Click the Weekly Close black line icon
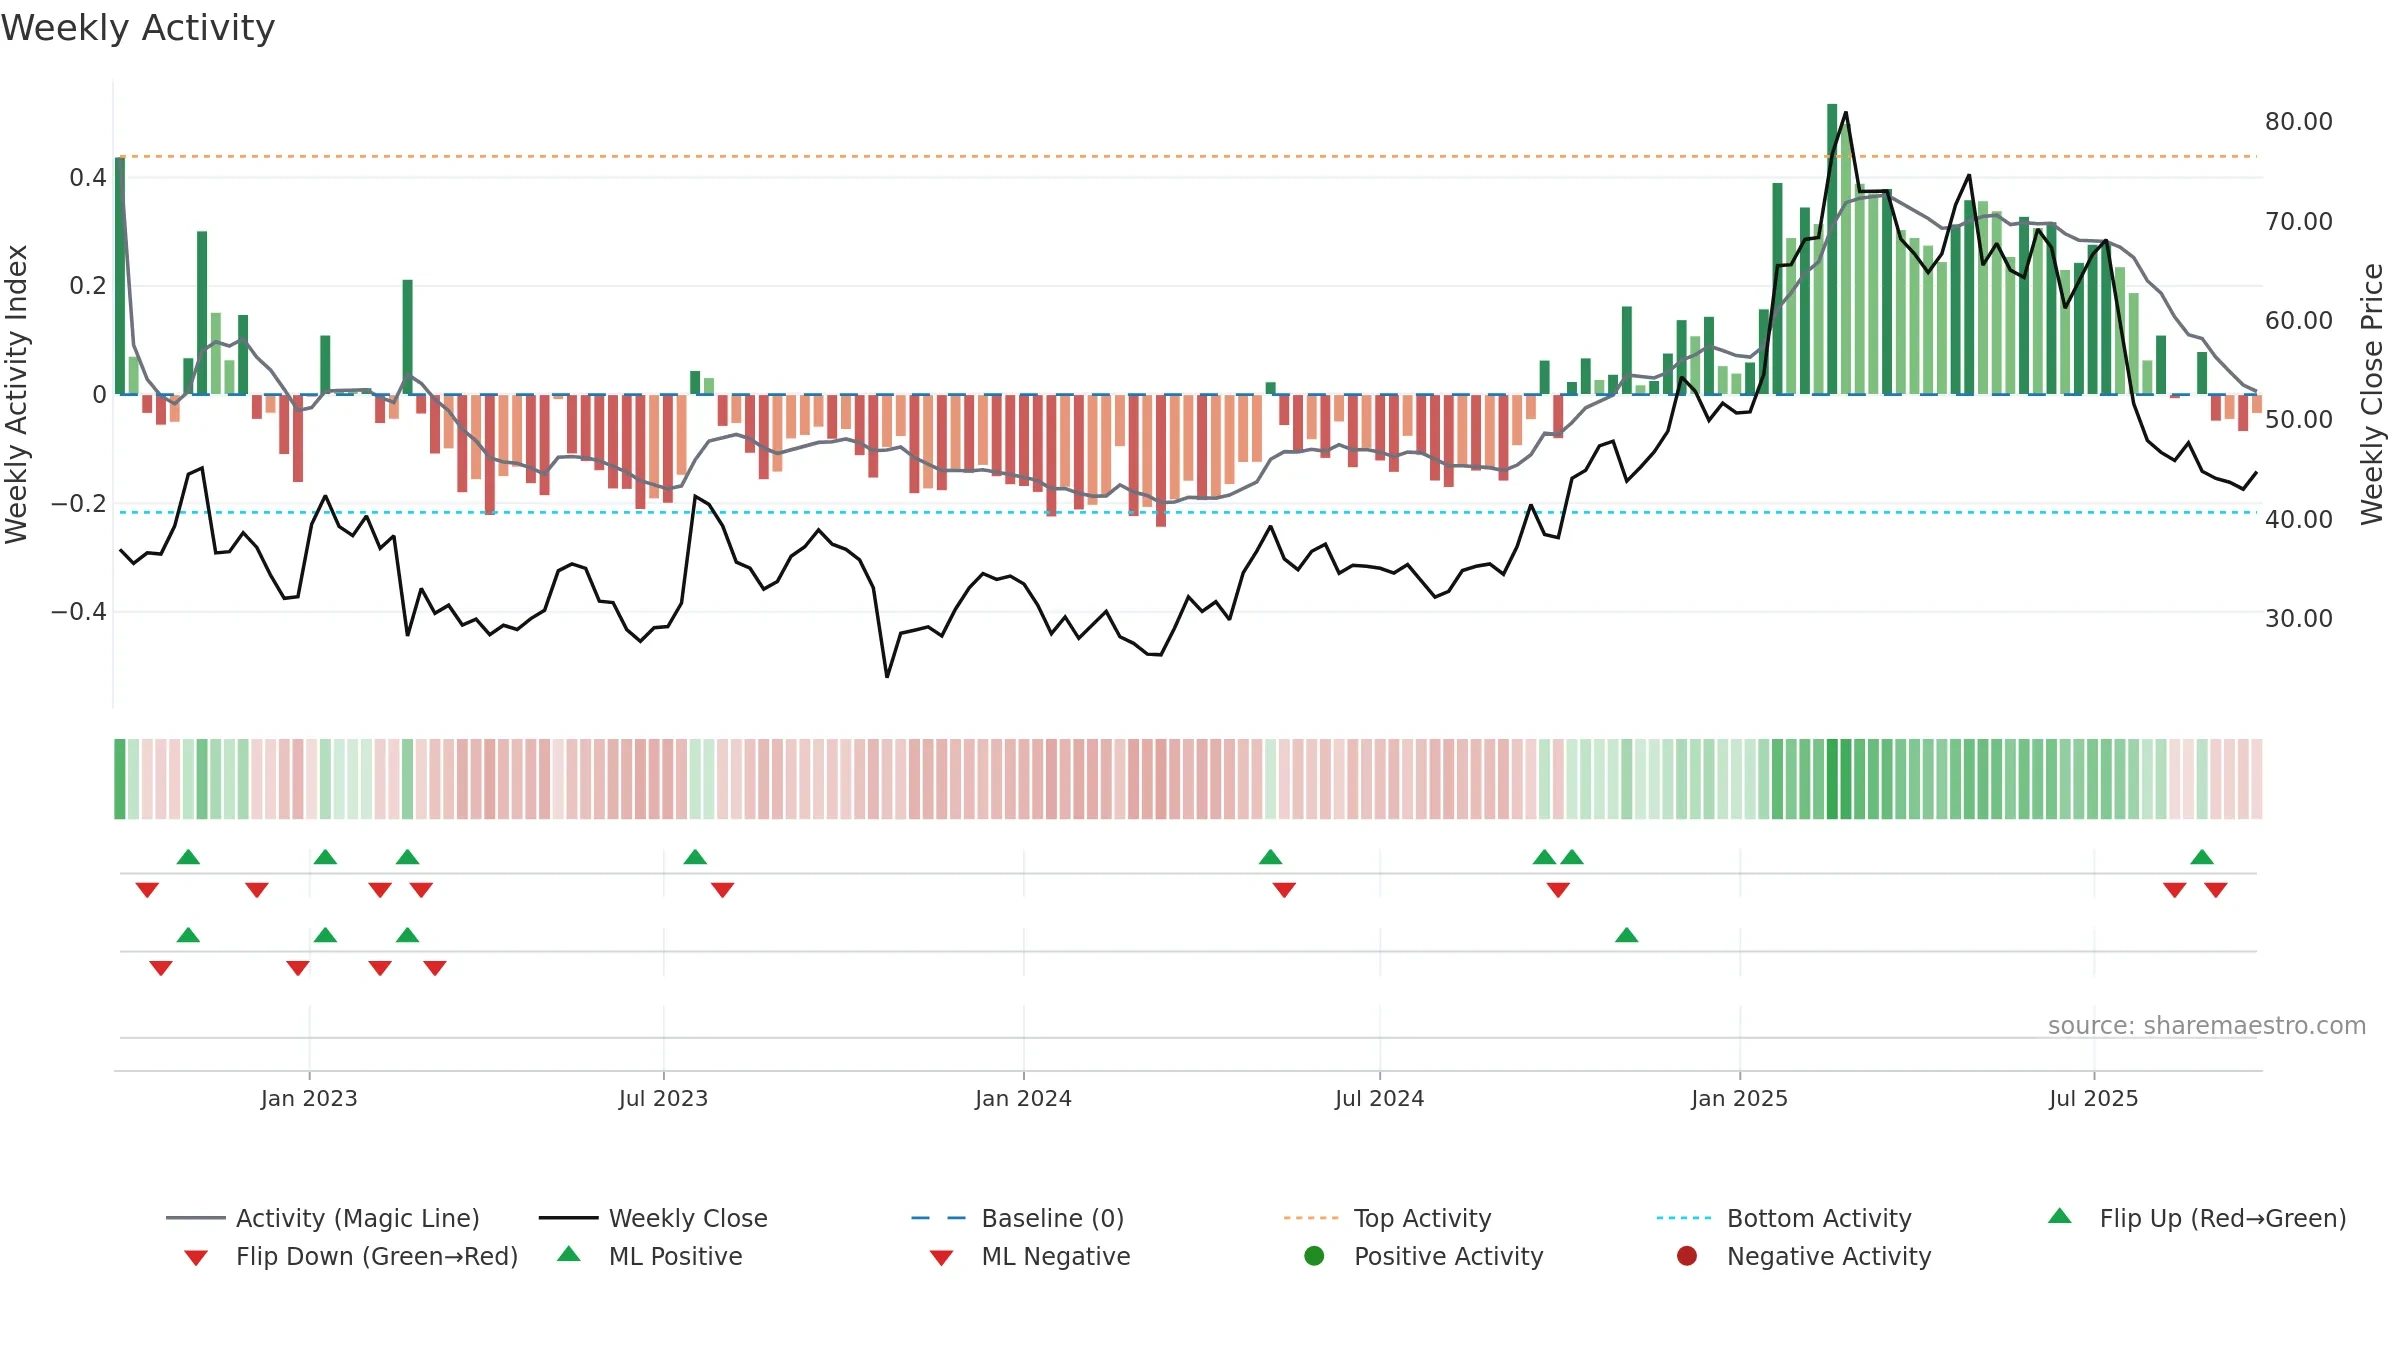The width and height of the screenshot is (2400, 1350). [x=568, y=1218]
